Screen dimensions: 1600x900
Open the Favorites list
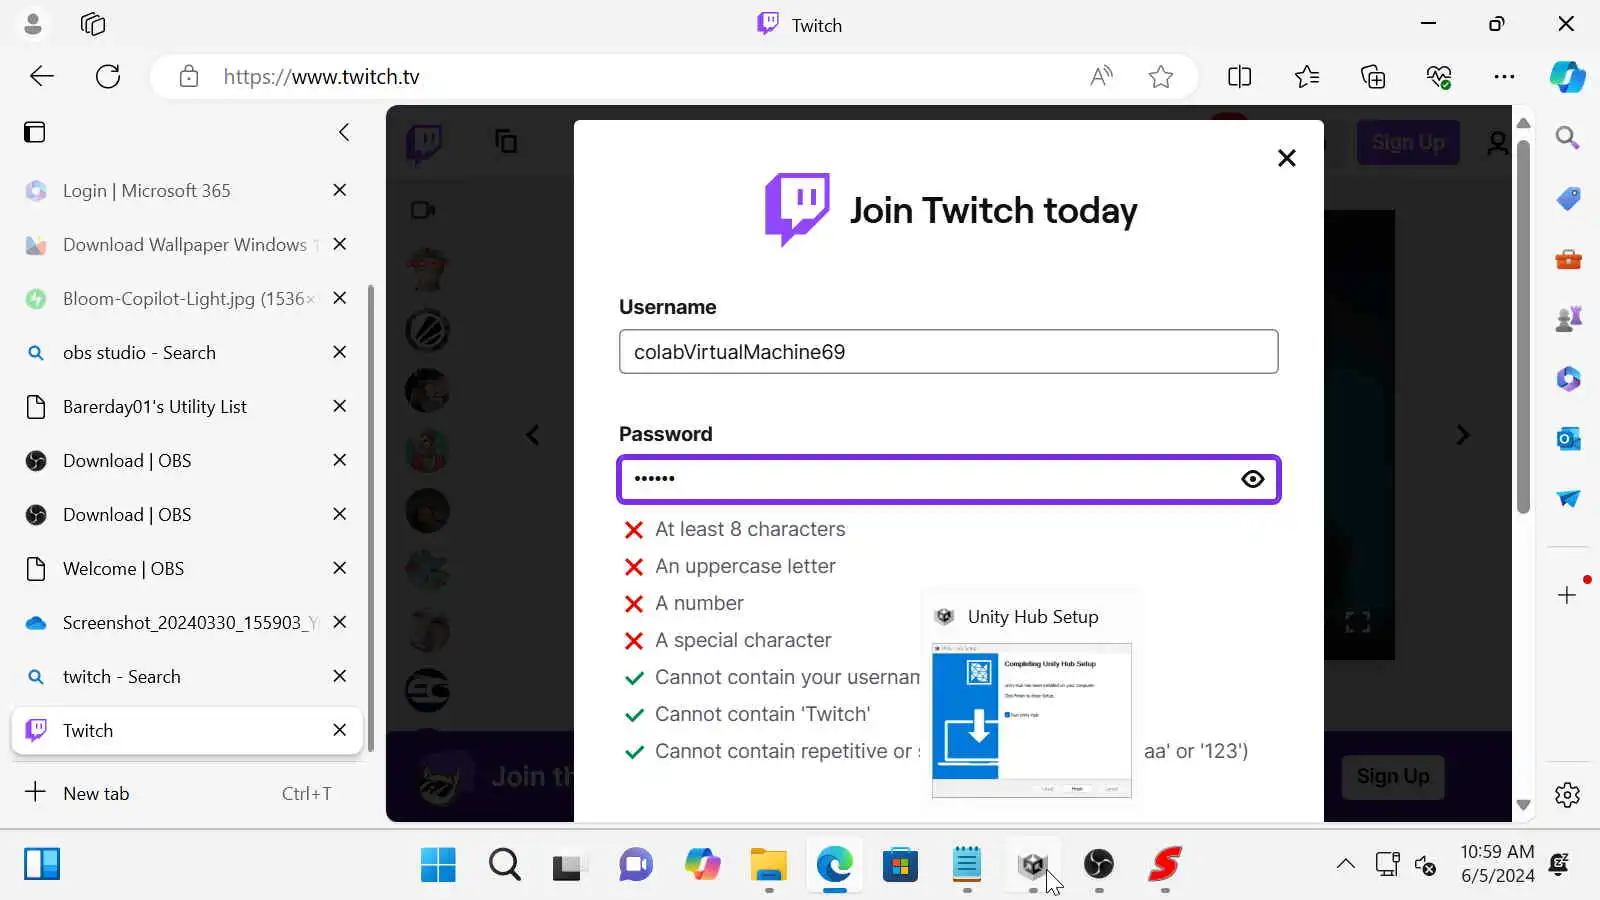[1306, 76]
